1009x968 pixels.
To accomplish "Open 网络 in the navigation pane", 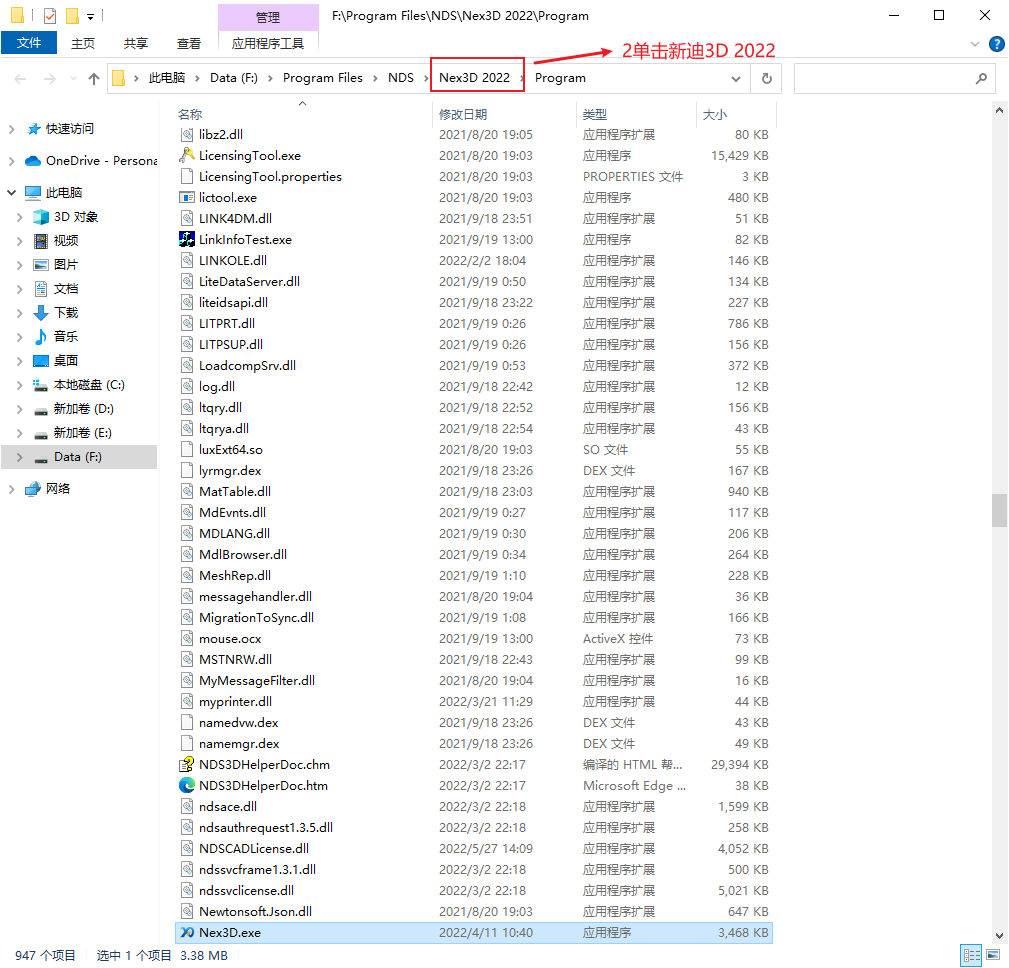I will 57,489.
